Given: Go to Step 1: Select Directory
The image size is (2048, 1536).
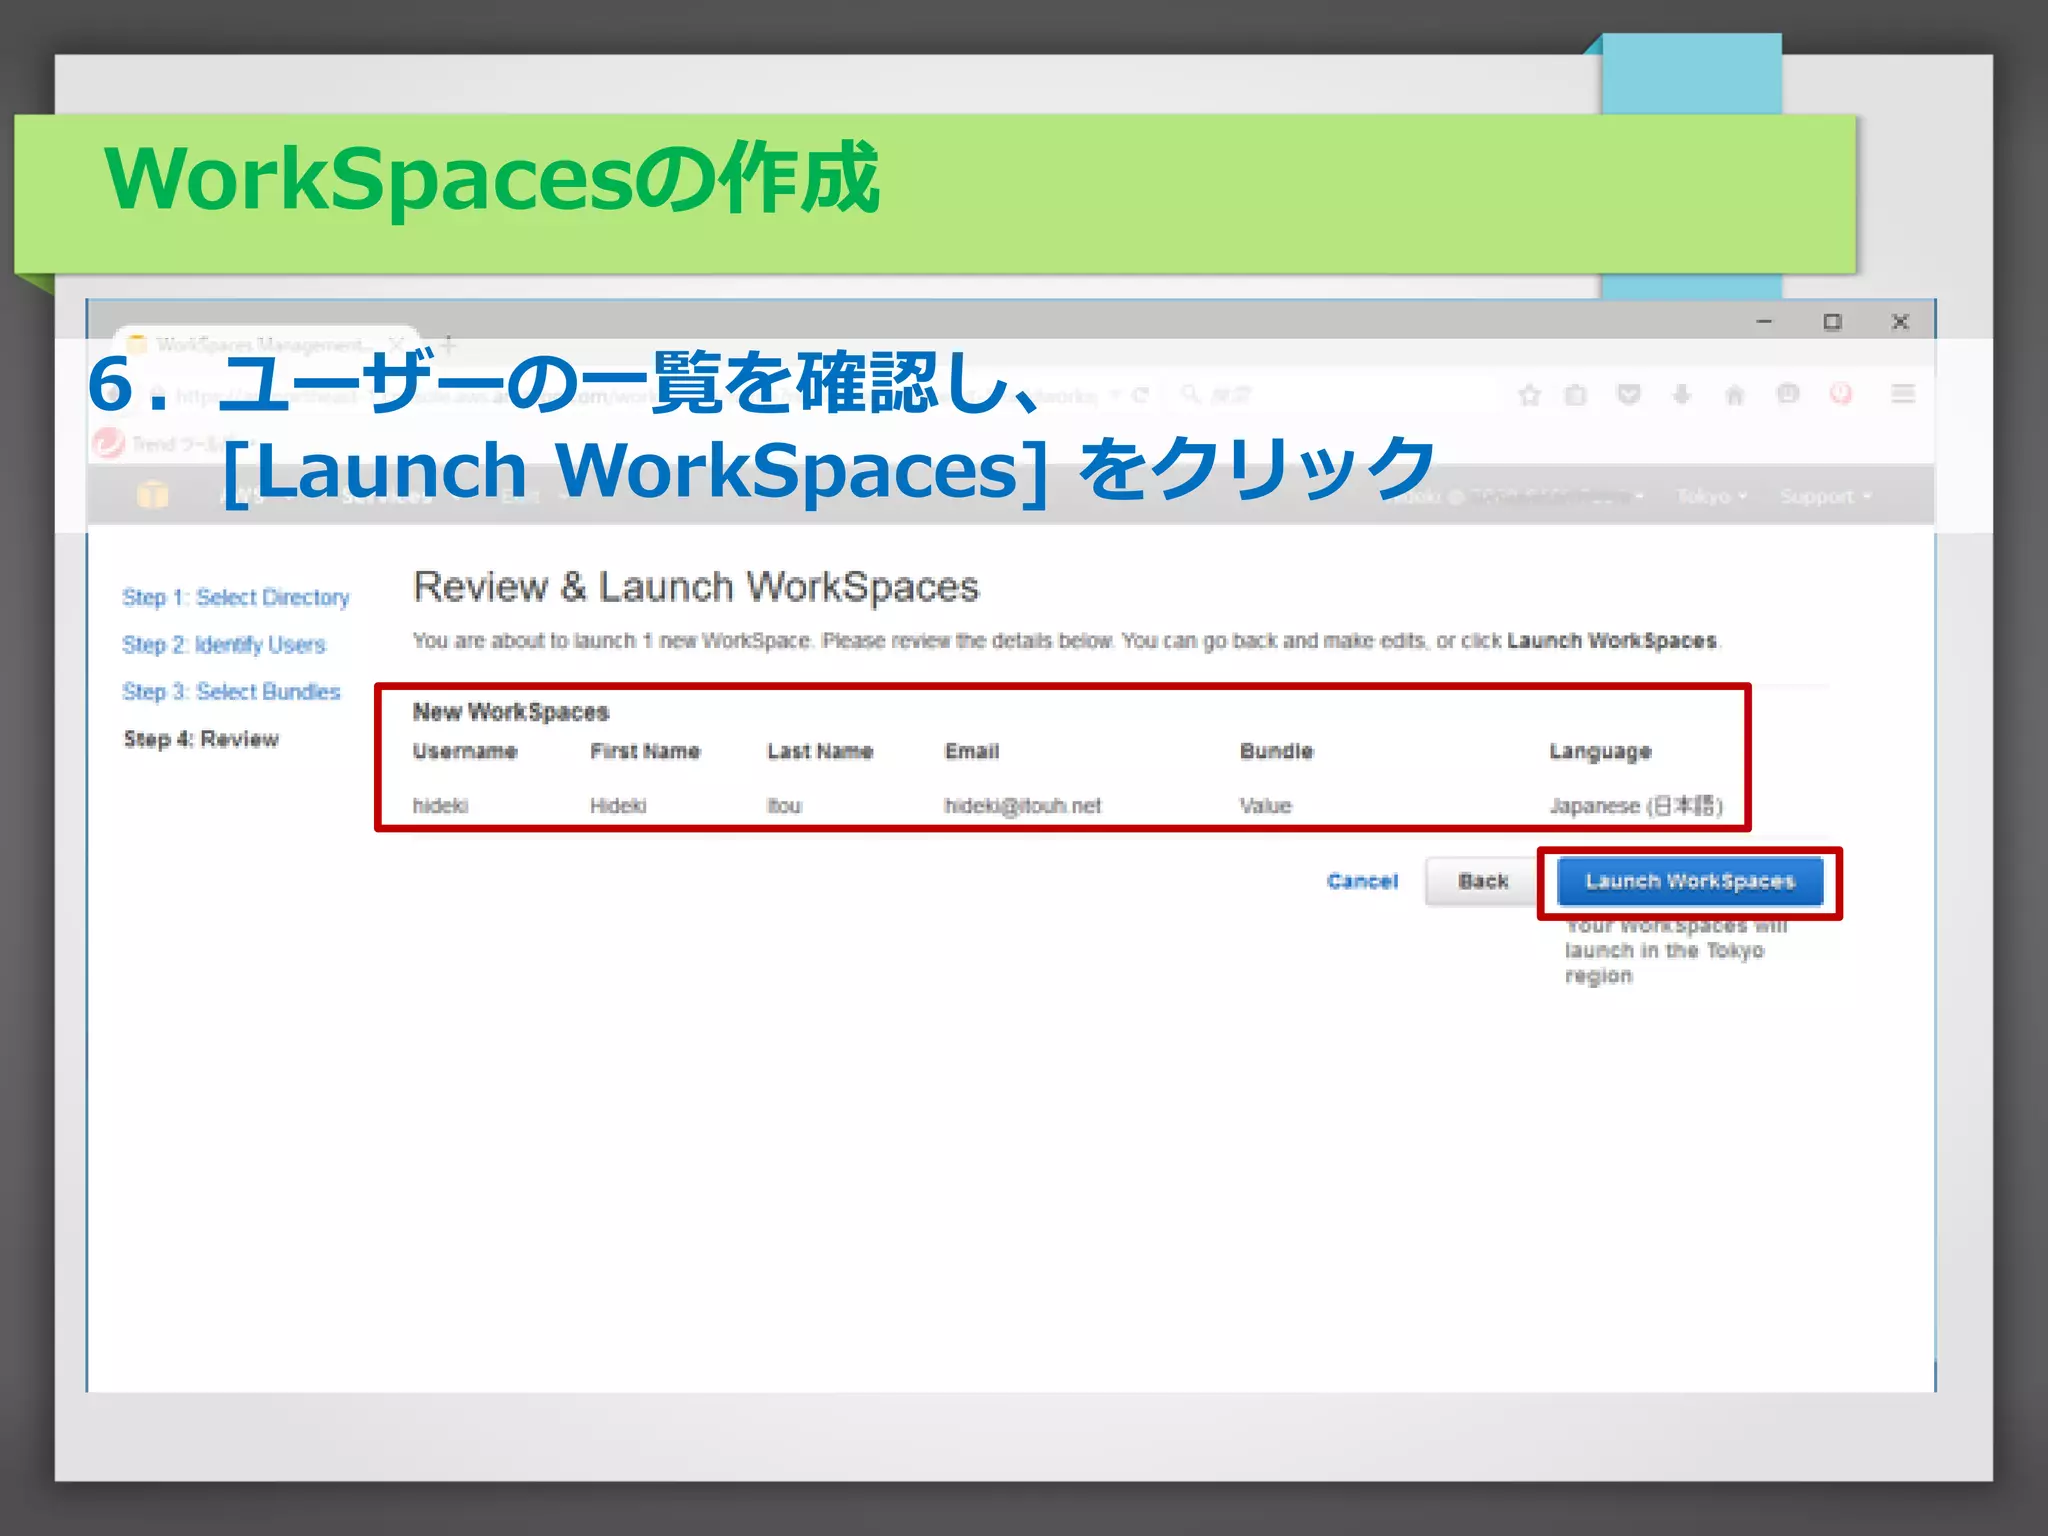Looking at the screenshot, I should [x=236, y=597].
